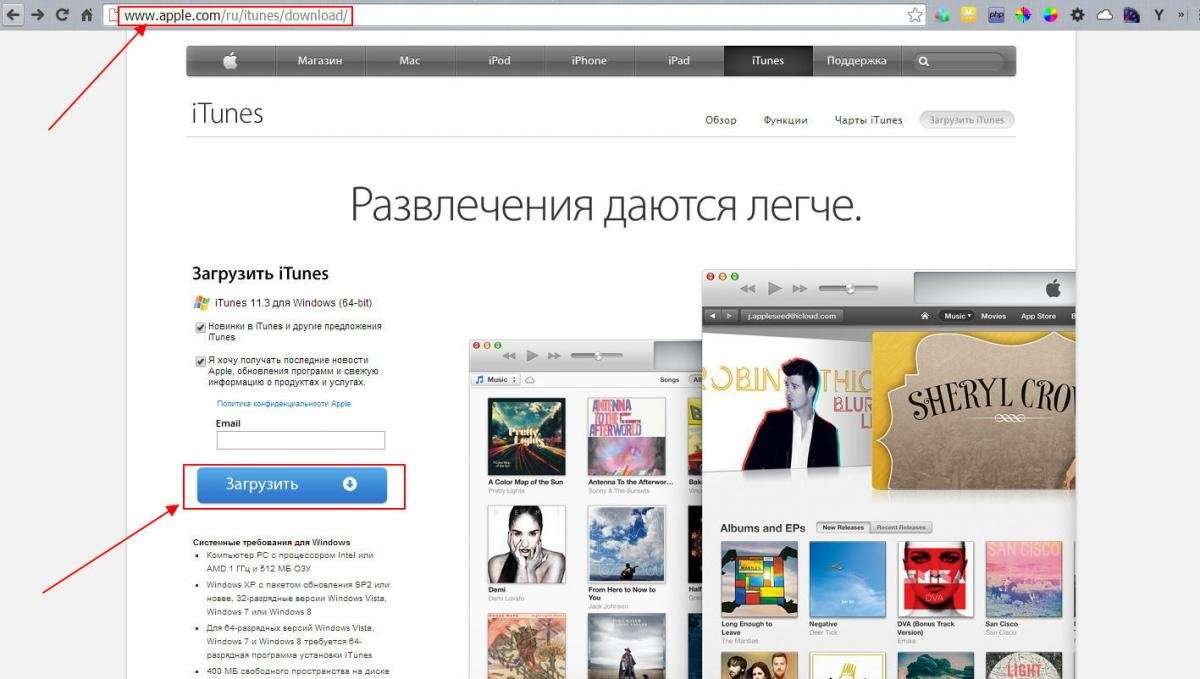Open the Обзор sub-navigation link
This screenshot has width=1200, height=679.
(720, 120)
